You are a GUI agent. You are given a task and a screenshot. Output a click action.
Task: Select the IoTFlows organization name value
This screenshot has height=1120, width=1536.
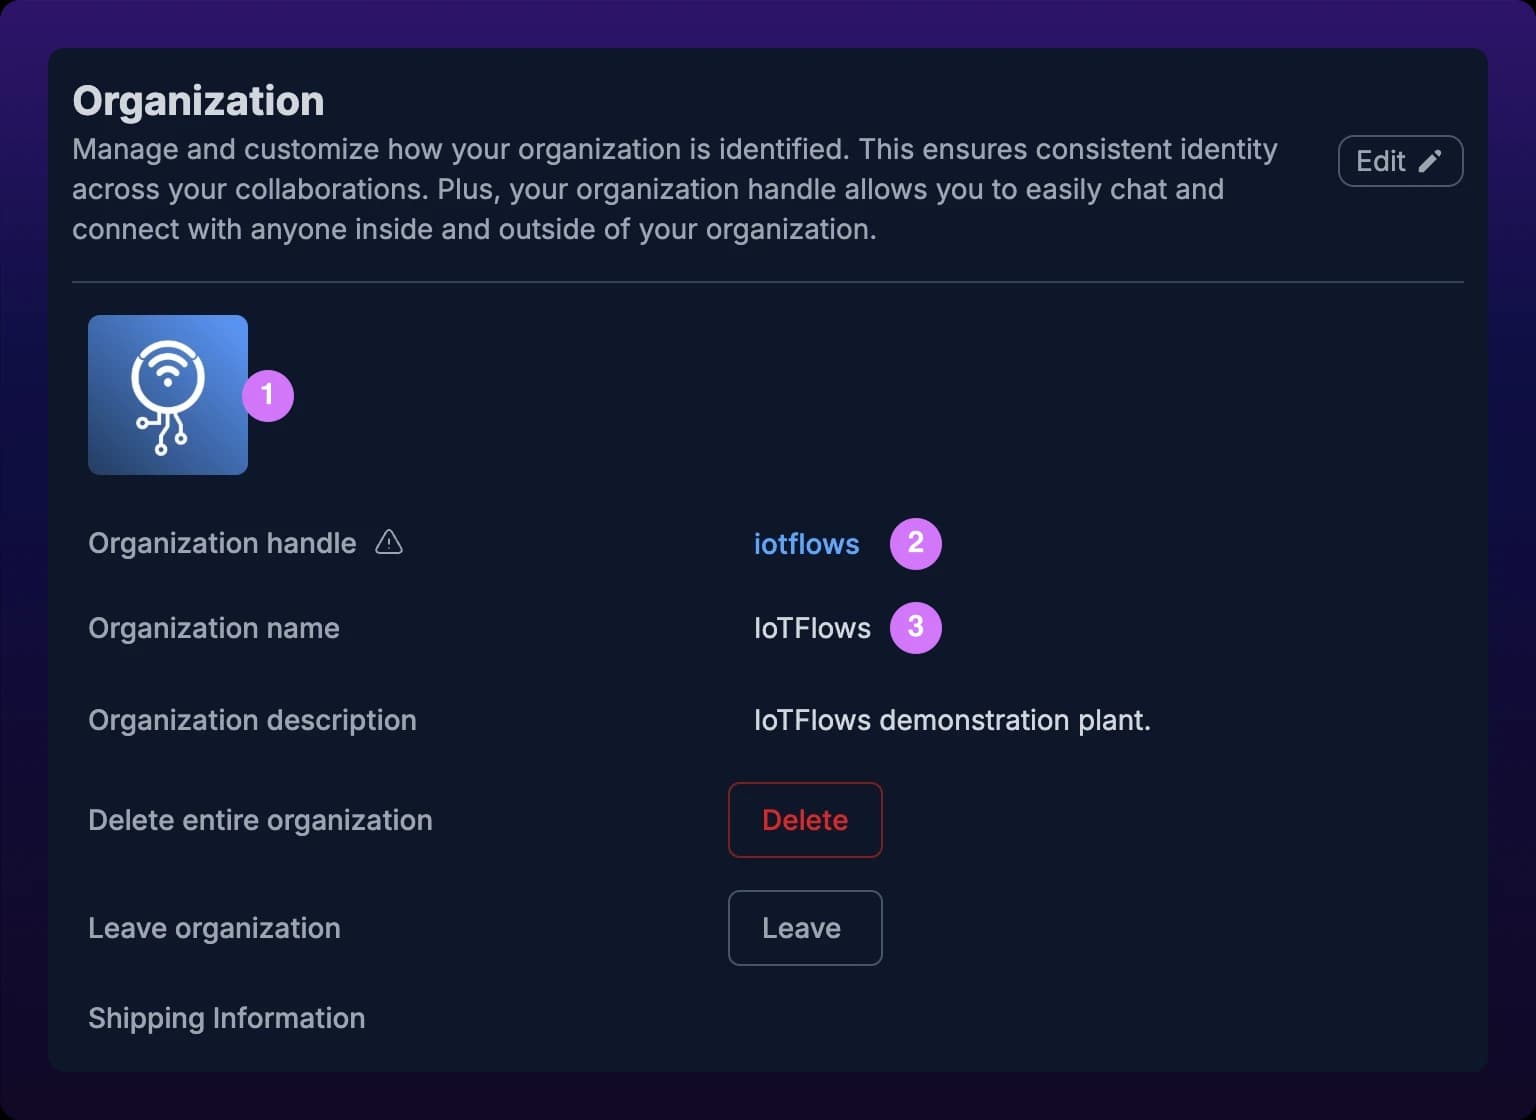point(812,628)
